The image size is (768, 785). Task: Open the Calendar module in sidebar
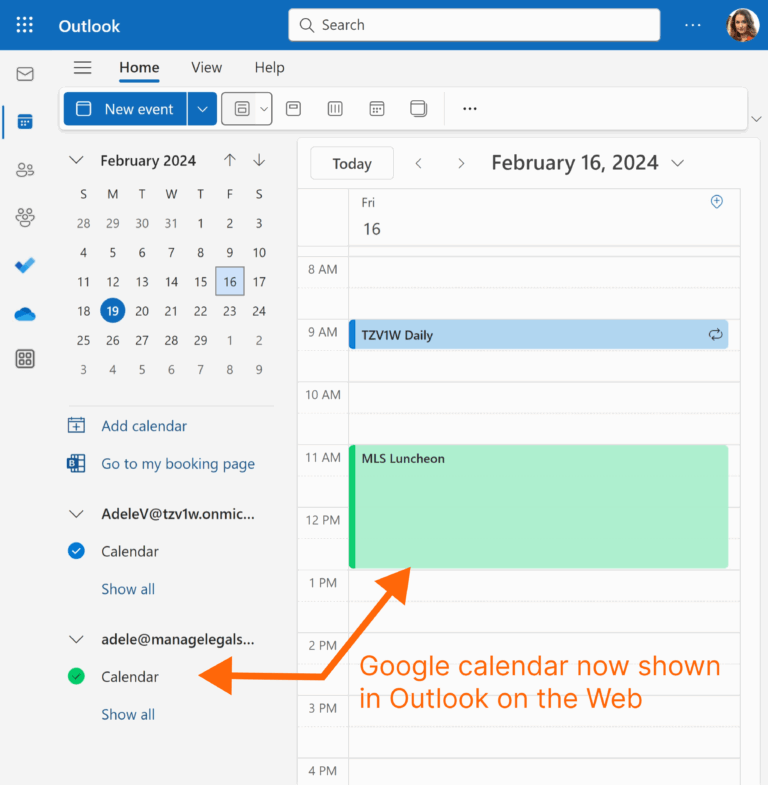25,121
